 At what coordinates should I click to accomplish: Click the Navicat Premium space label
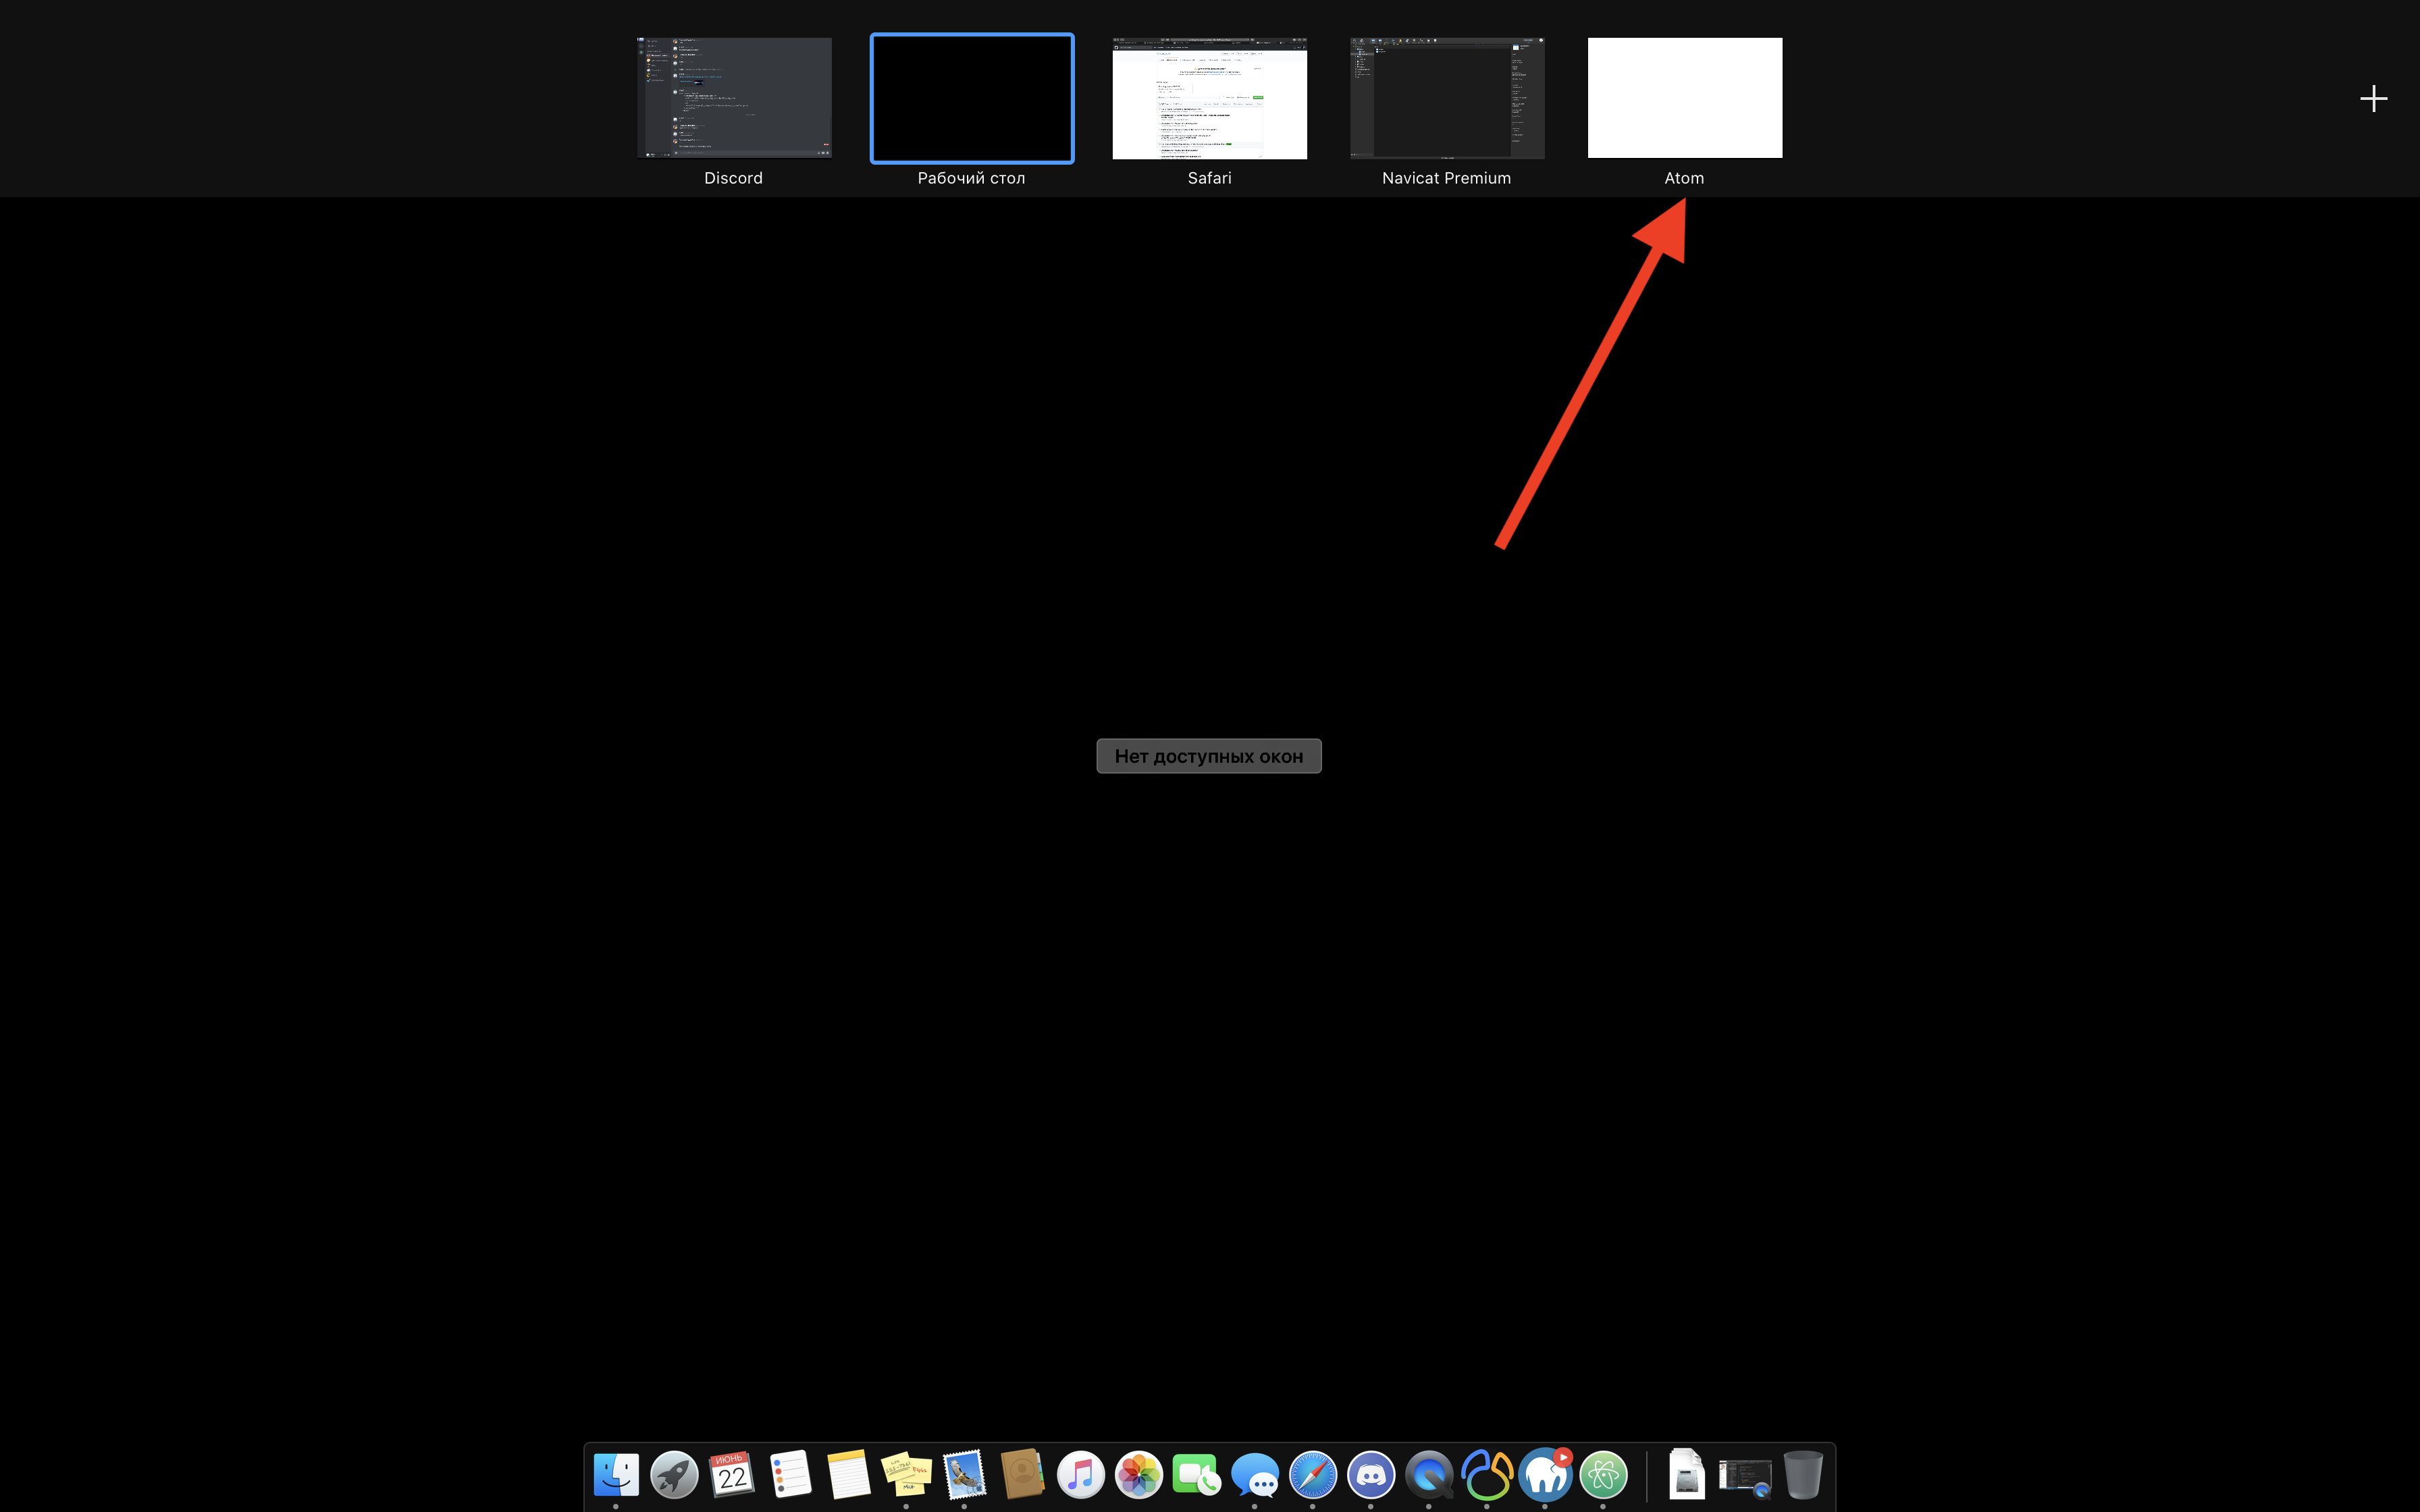tap(1446, 178)
